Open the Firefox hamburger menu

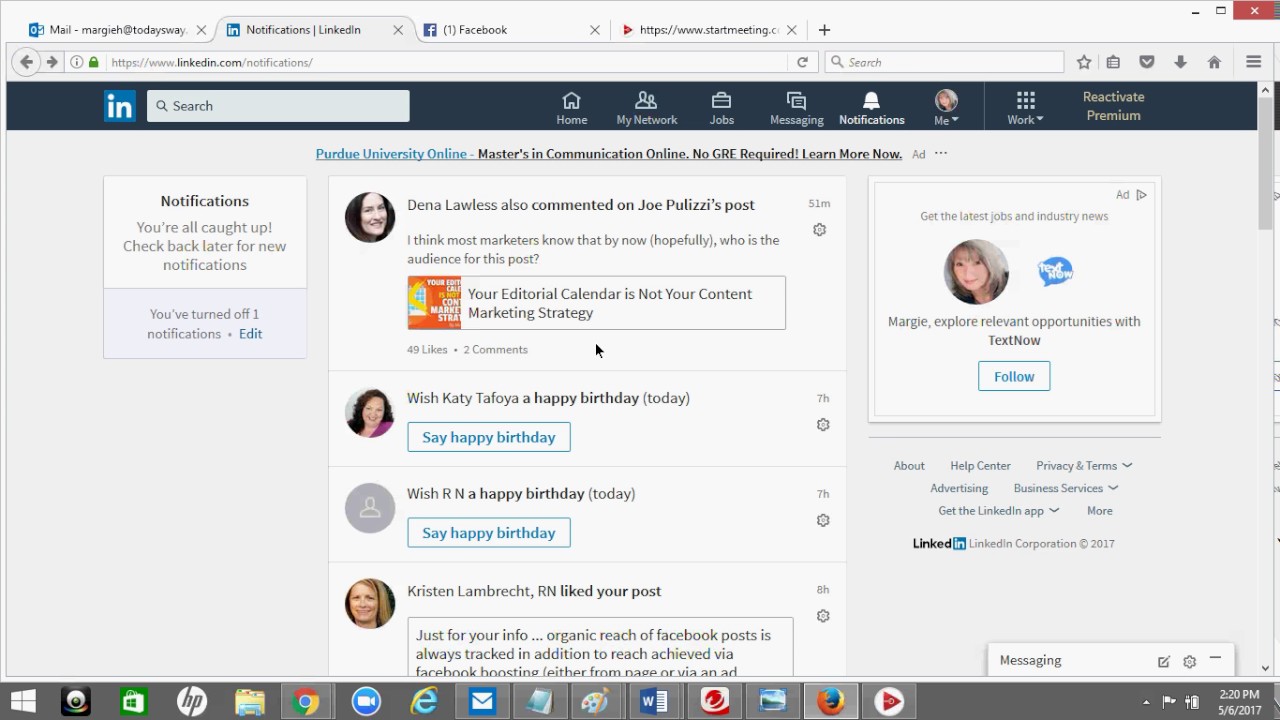tap(1253, 62)
